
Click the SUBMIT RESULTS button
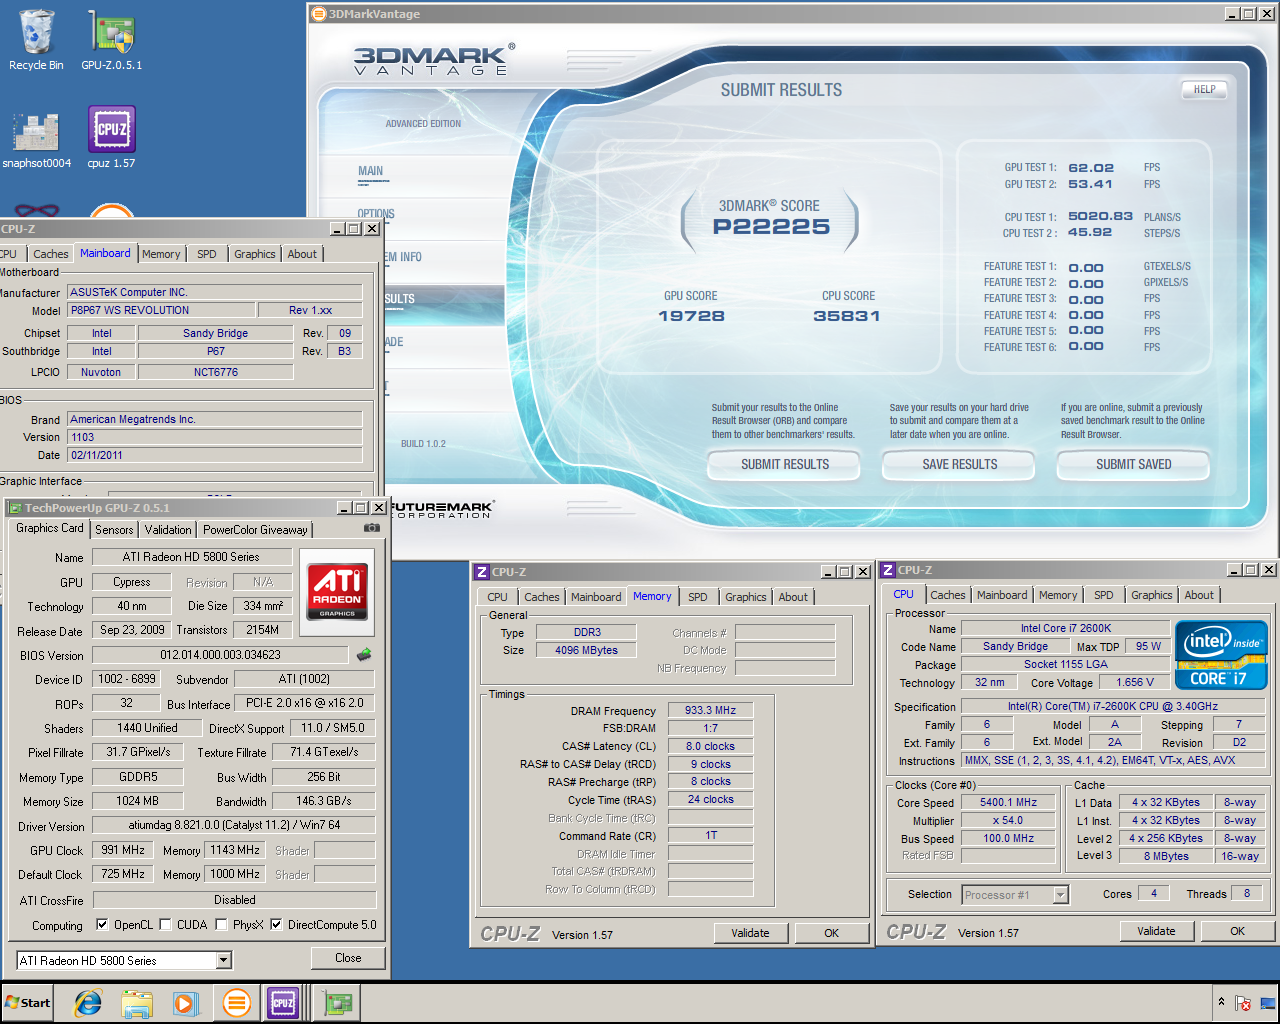pos(785,464)
